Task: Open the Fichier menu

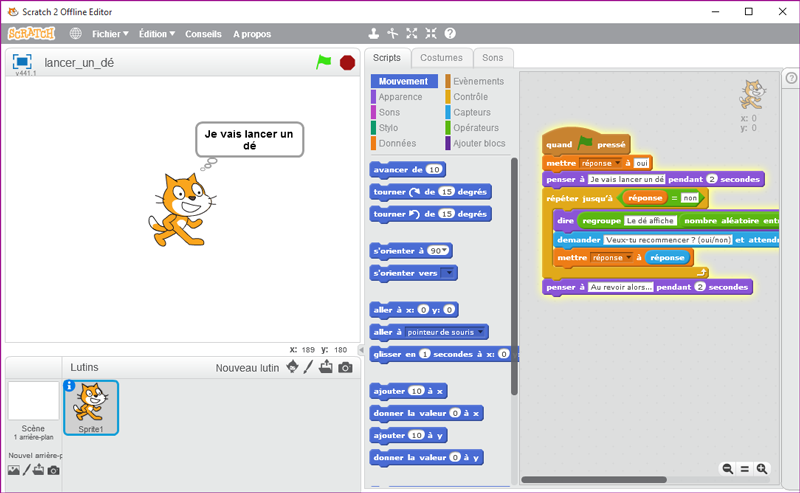Action: click(110, 34)
